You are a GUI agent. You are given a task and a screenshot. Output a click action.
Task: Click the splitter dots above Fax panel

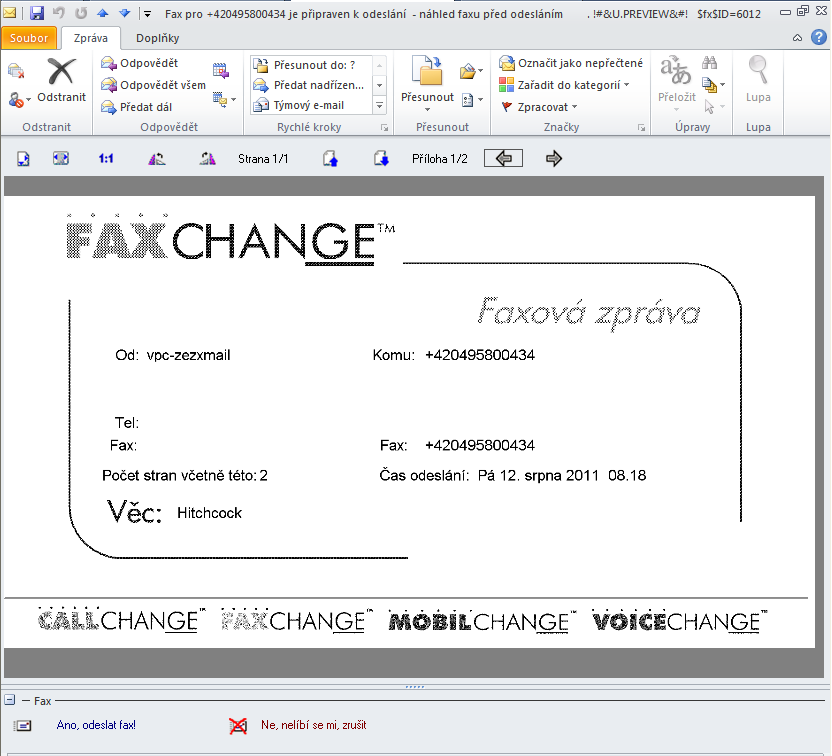click(414, 687)
